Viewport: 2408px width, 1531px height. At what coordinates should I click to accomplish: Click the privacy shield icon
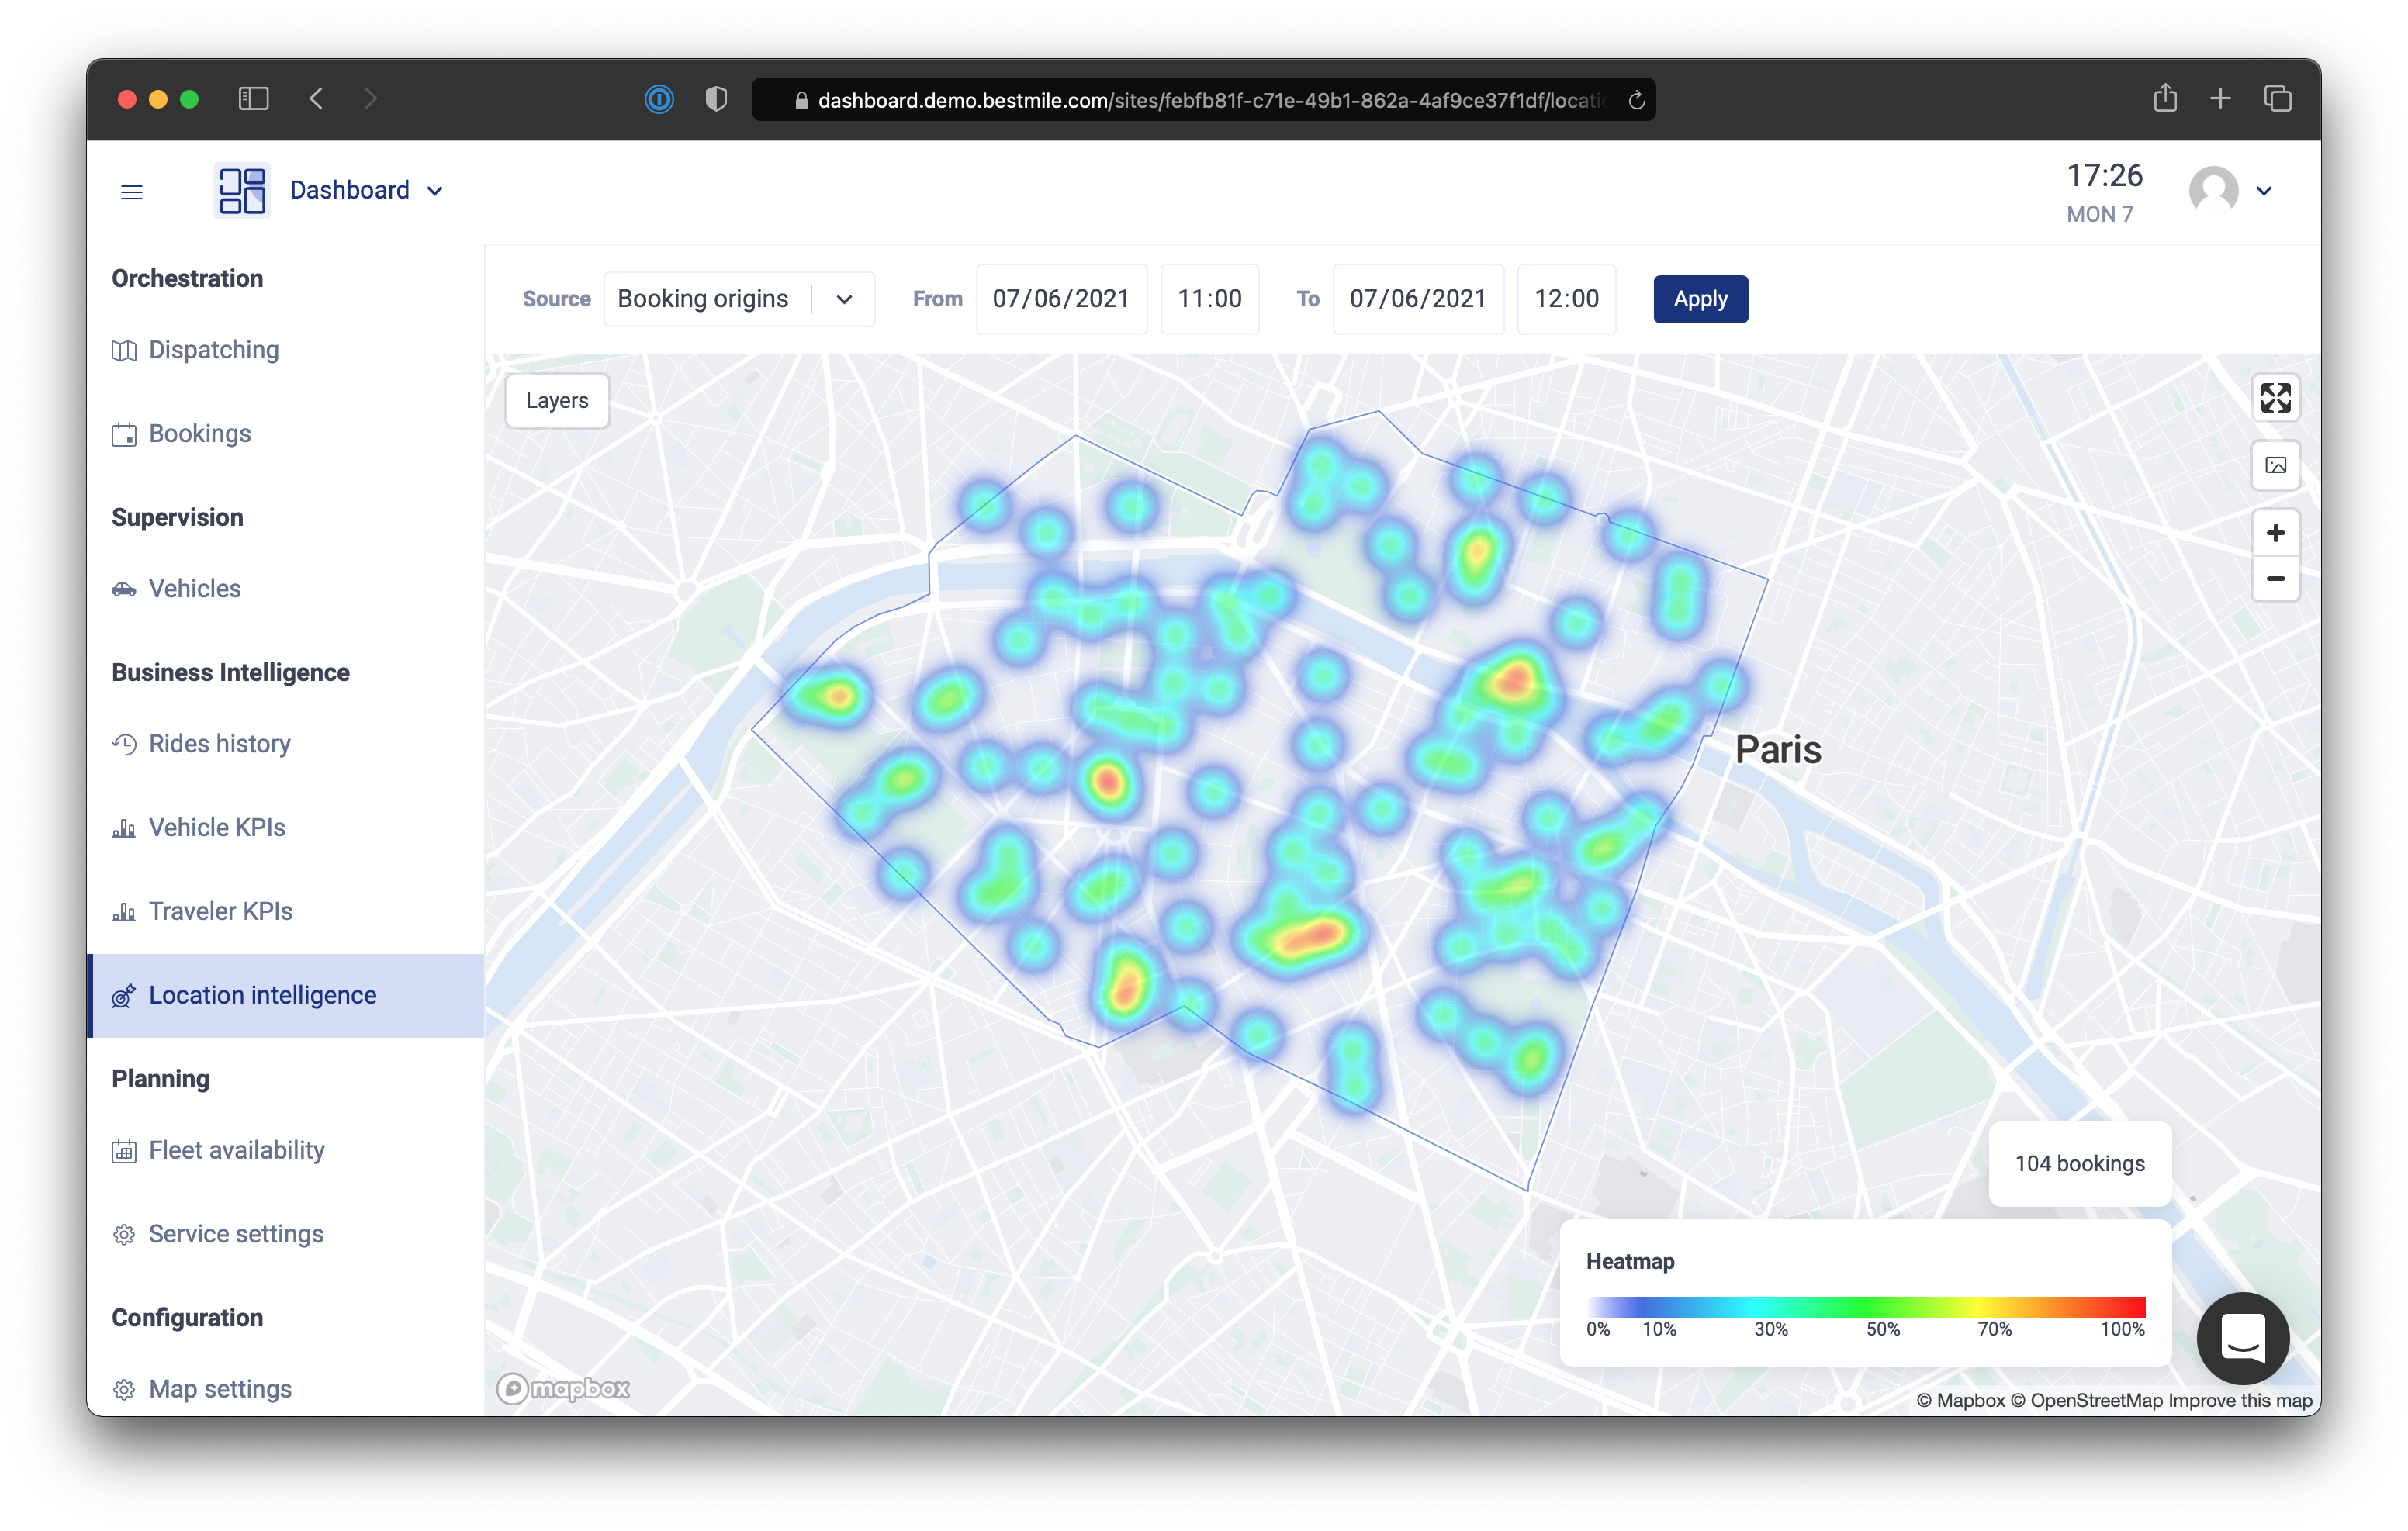(x=716, y=98)
